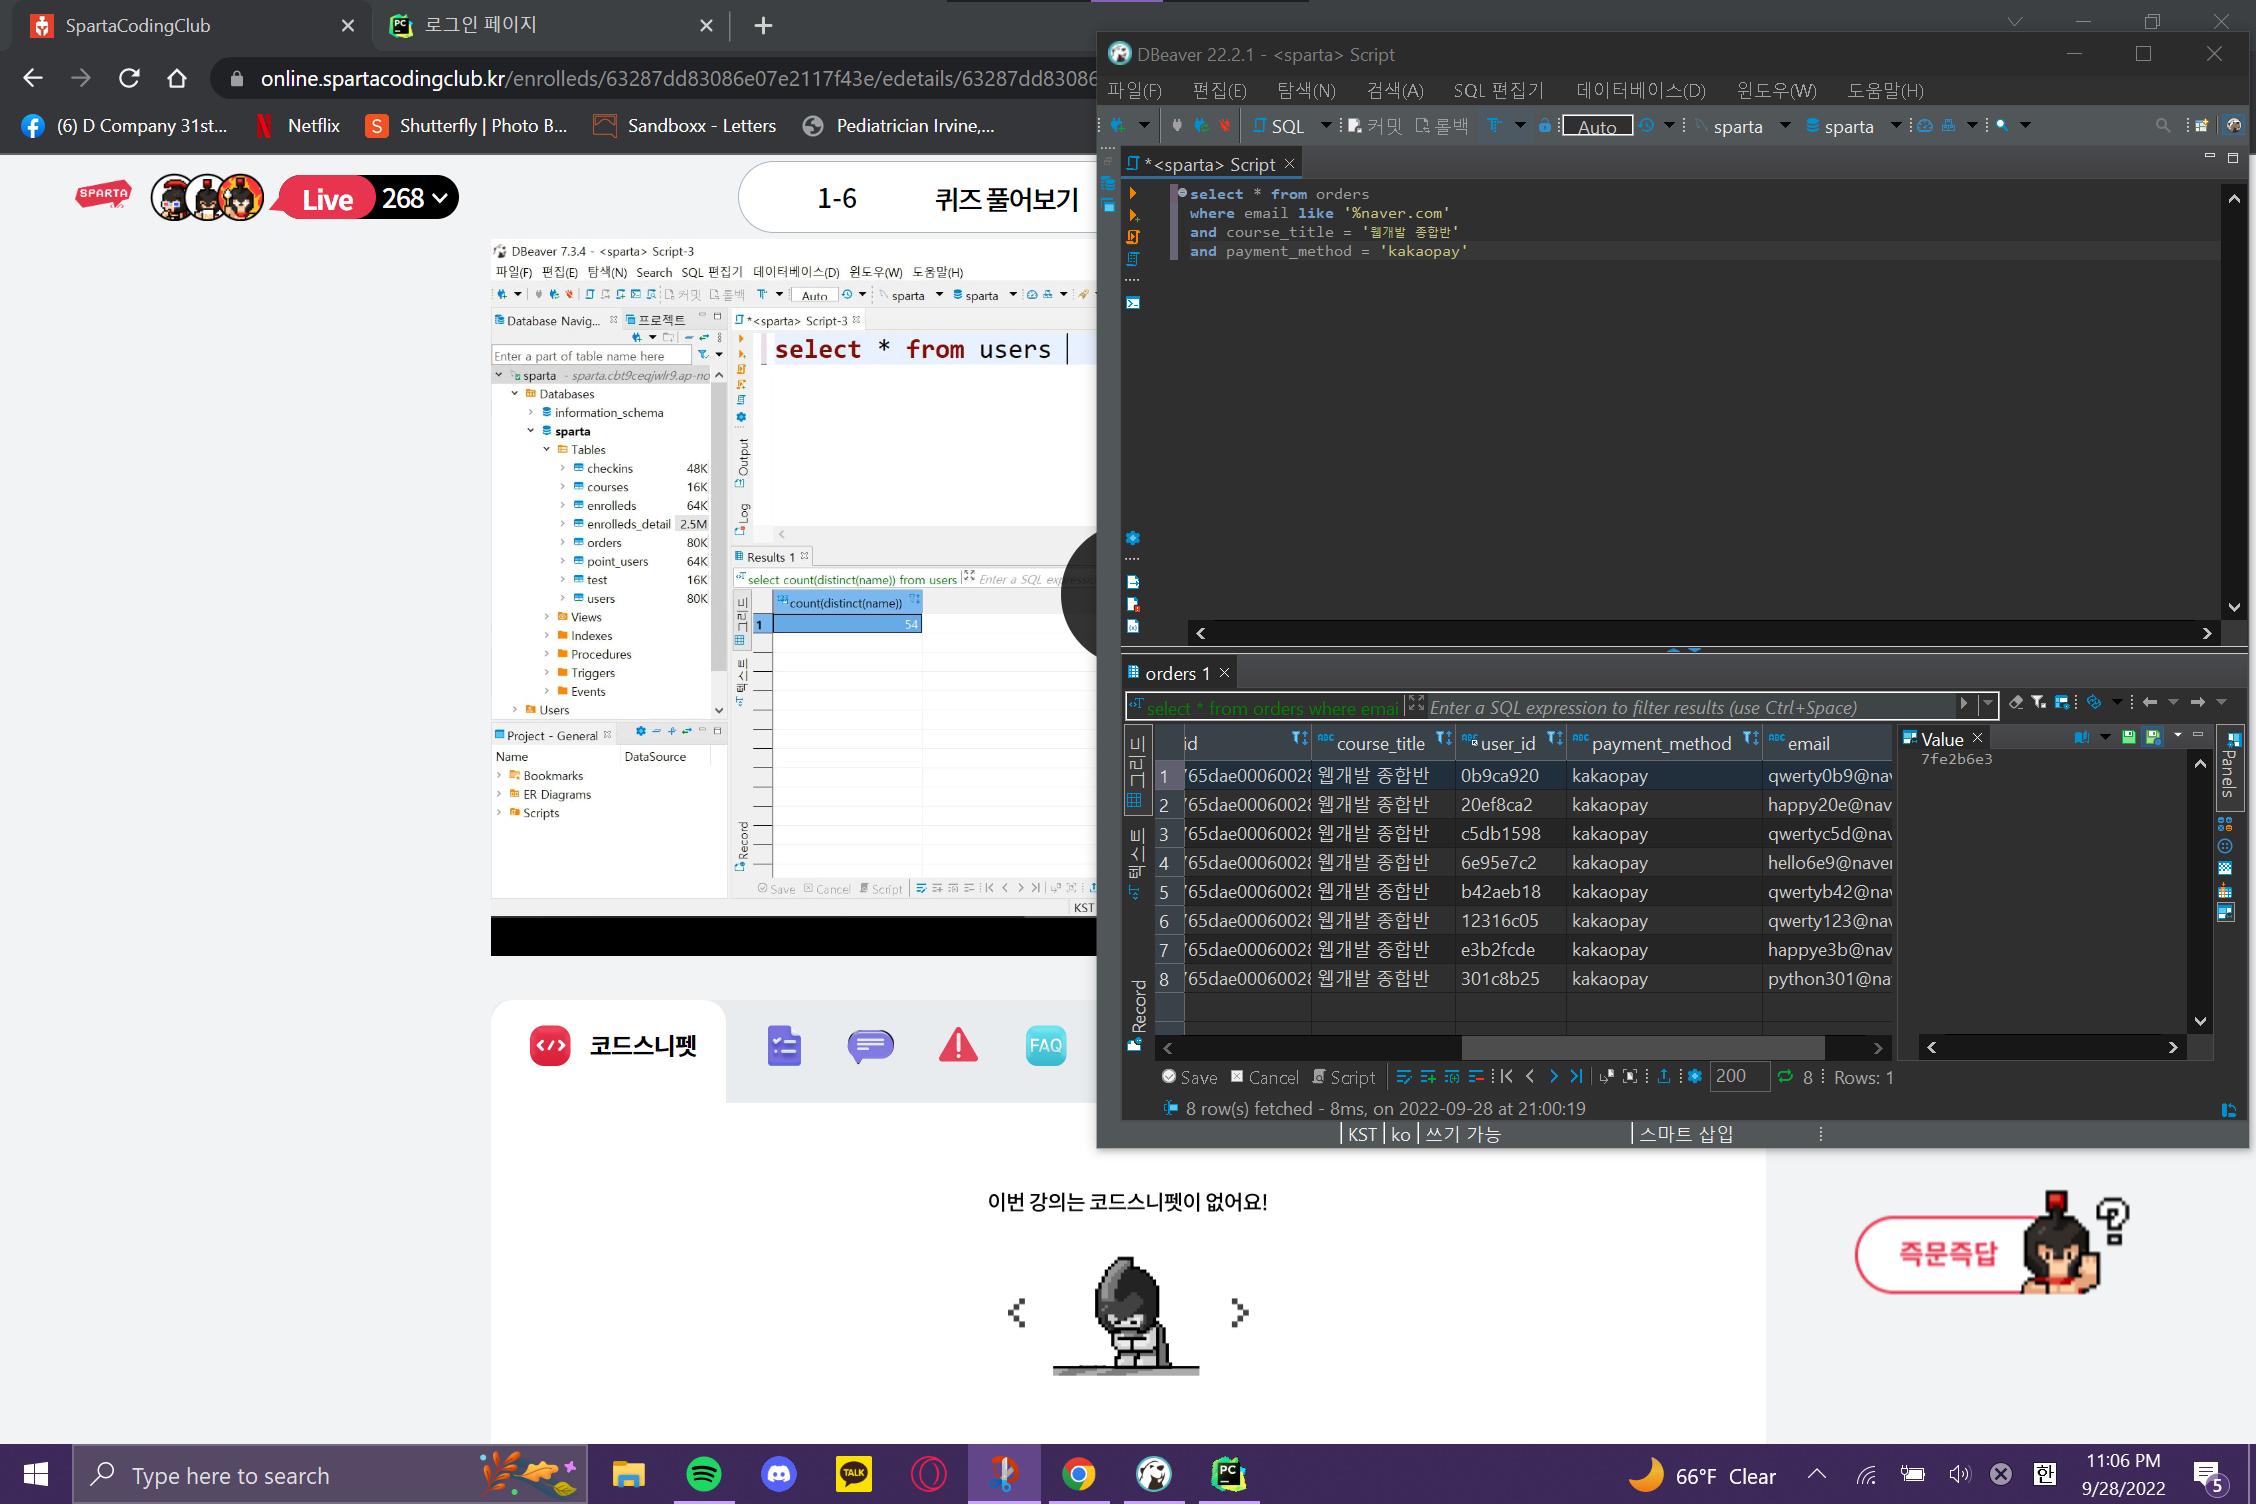The image size is (2256, 1504).
Task: Open a new SQL editor via SQL button
Action: click(1279, 126)
